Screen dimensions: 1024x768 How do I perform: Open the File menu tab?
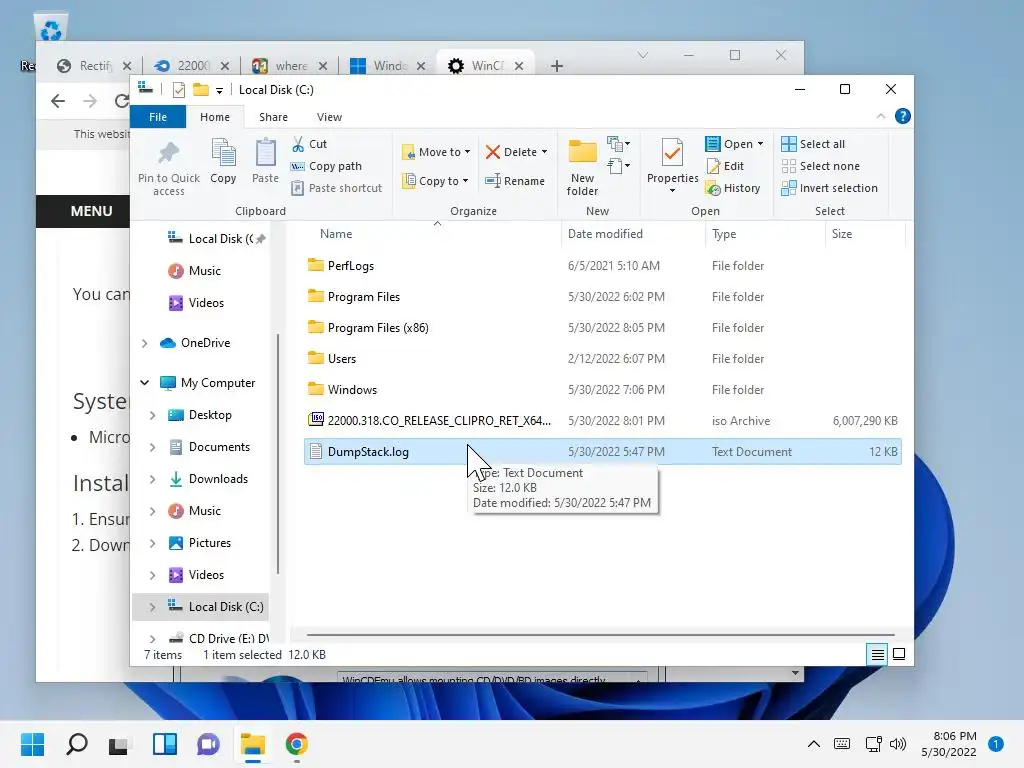158,117
